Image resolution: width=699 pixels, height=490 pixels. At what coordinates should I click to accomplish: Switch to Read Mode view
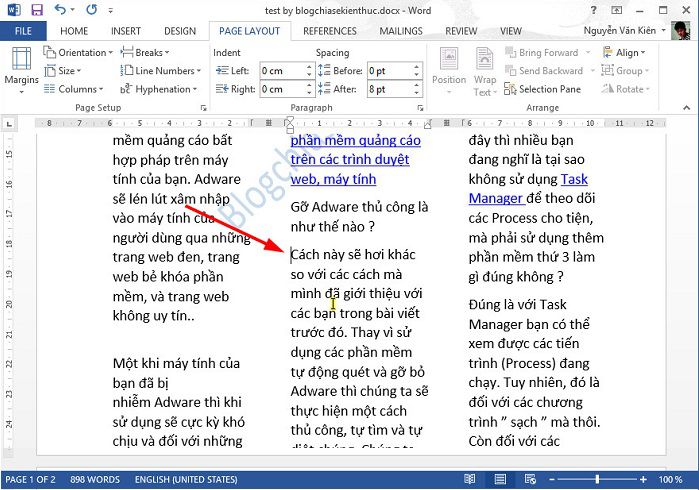[469, 479]
